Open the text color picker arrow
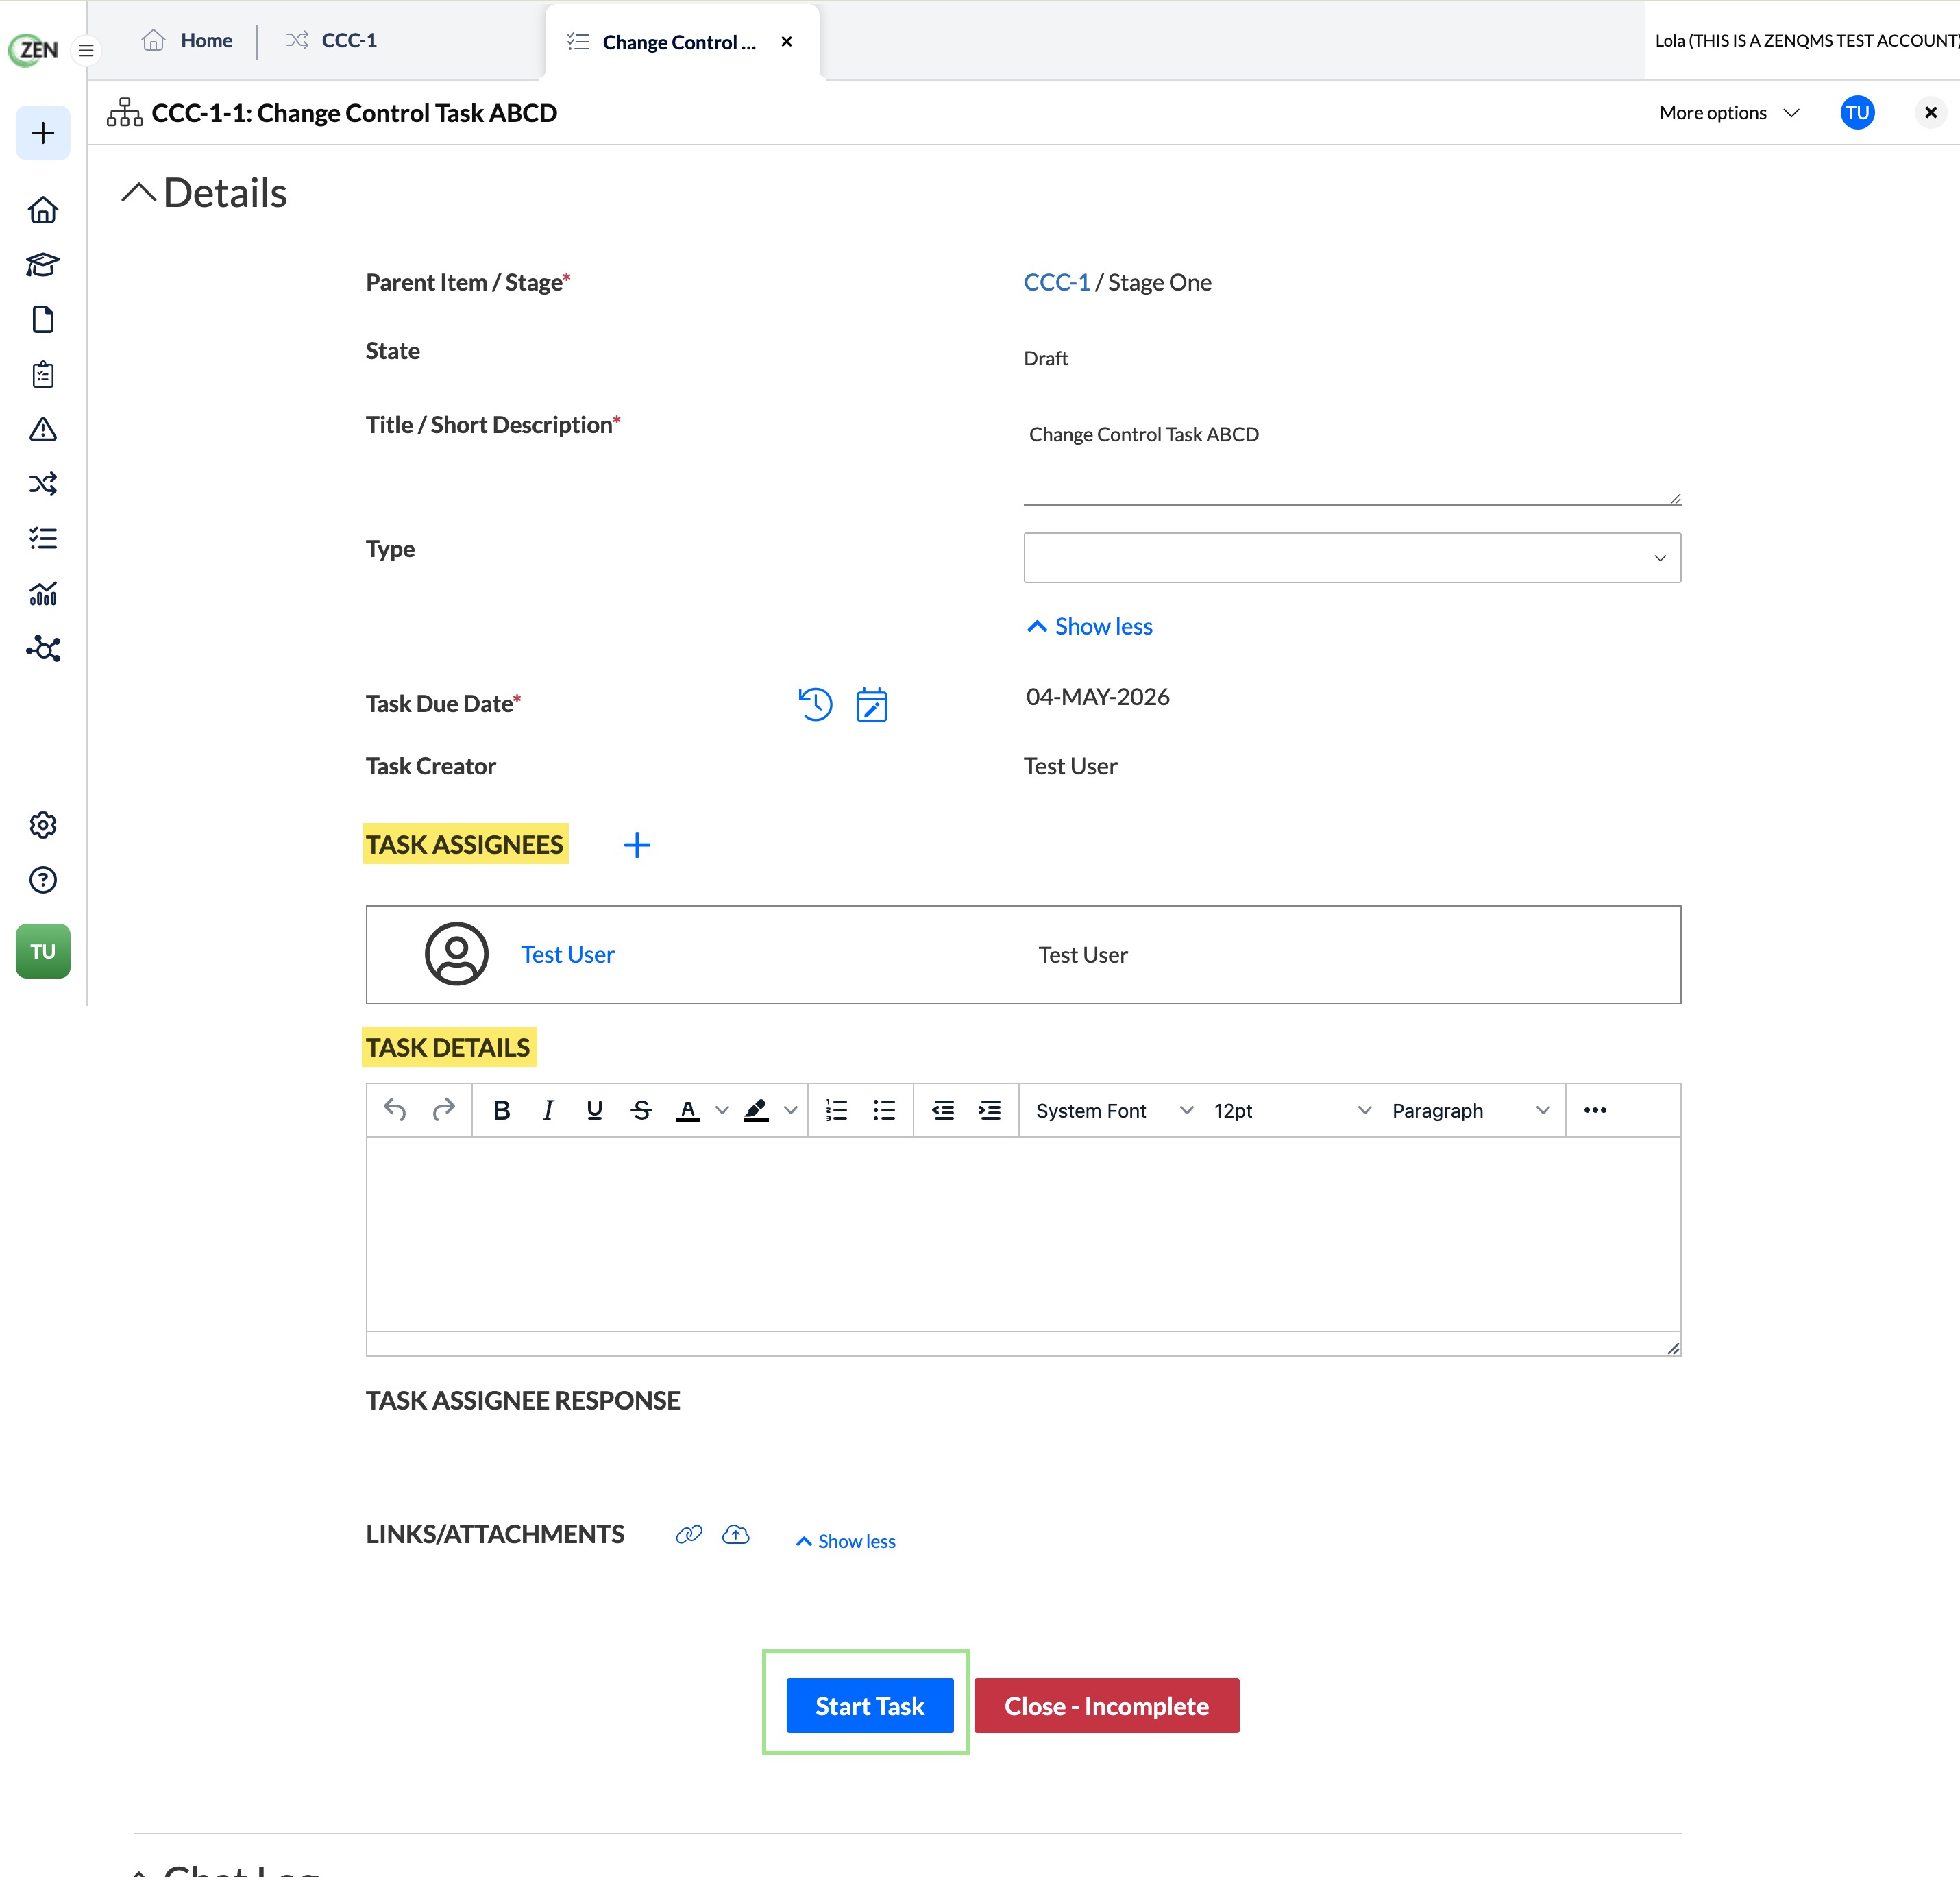This screenshot has width=1960, height=1881. [x=722, y=1110]
